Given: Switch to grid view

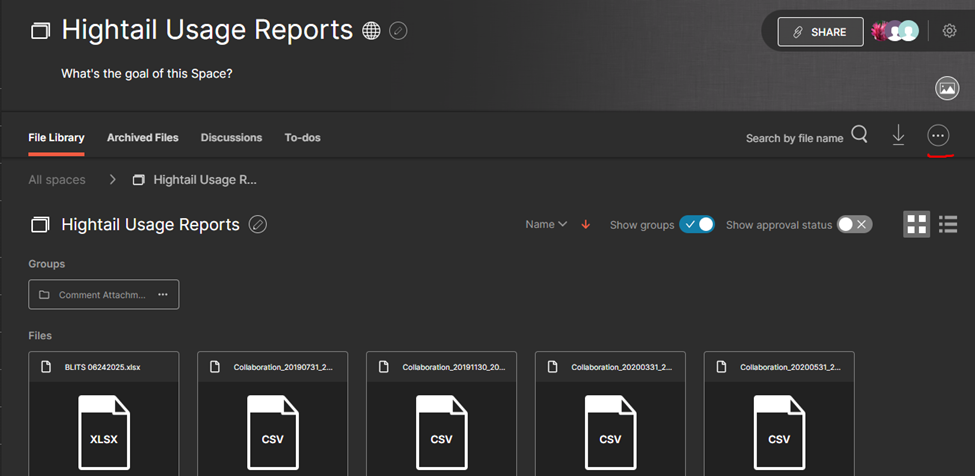Looking at the screenshot, I should pyautogui.click(x=917, y=224).
